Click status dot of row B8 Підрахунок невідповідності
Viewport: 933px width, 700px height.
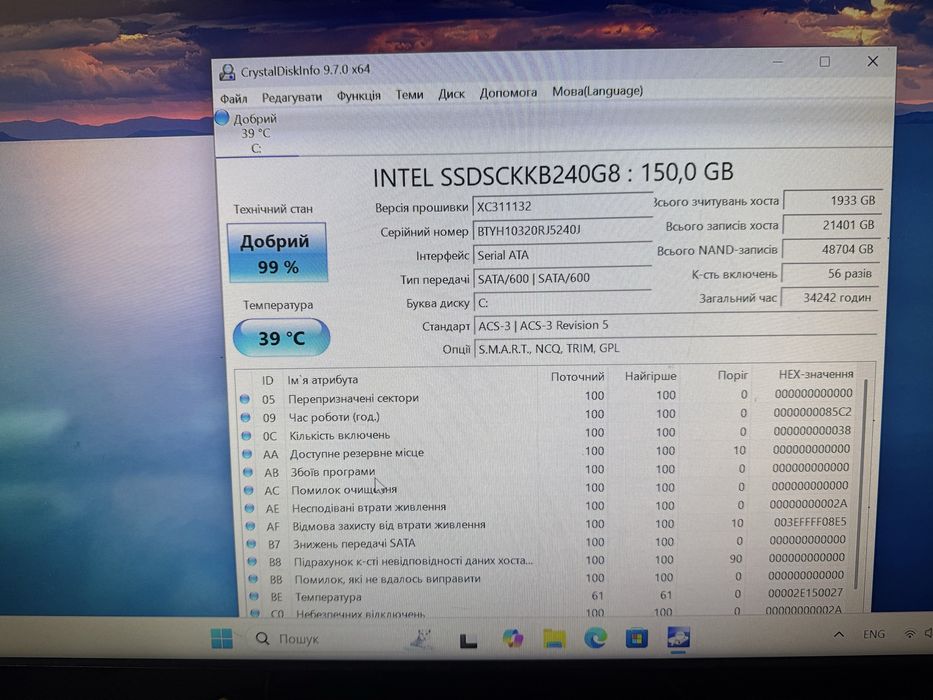pos(252,561)
